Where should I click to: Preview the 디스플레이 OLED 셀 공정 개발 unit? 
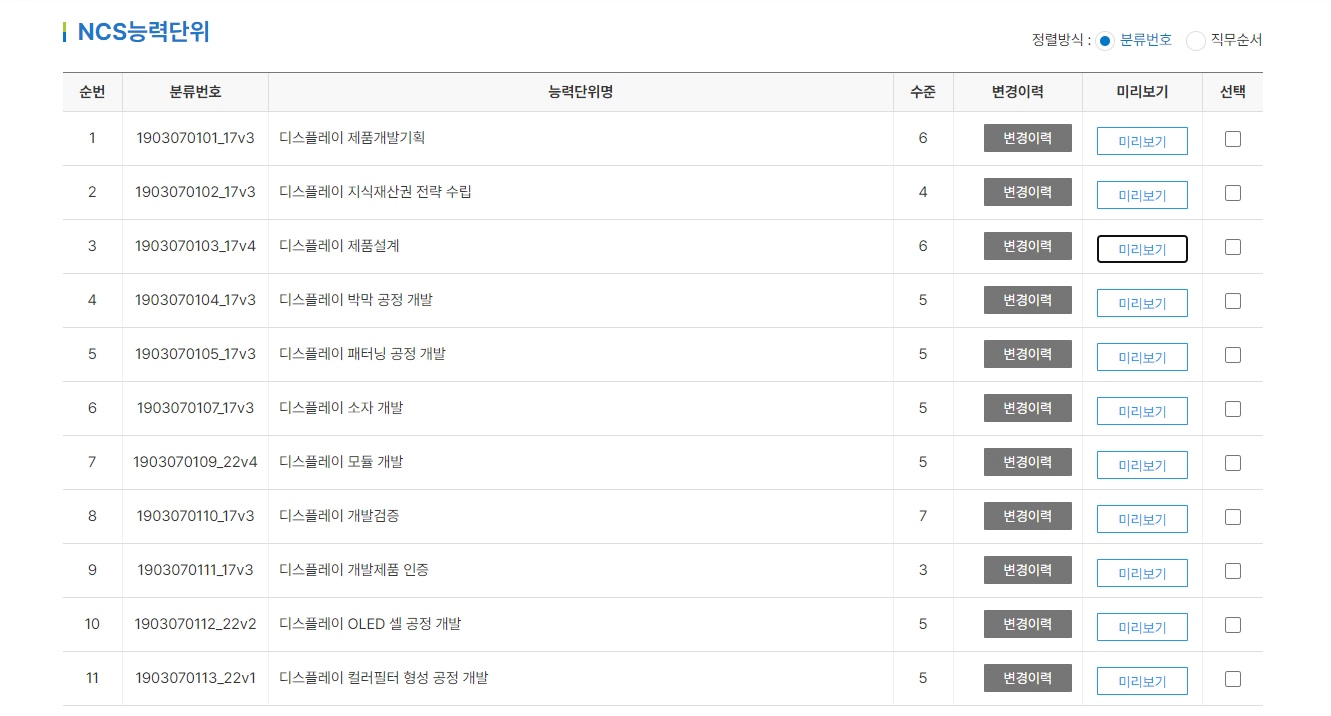[x=1142, y=627]
